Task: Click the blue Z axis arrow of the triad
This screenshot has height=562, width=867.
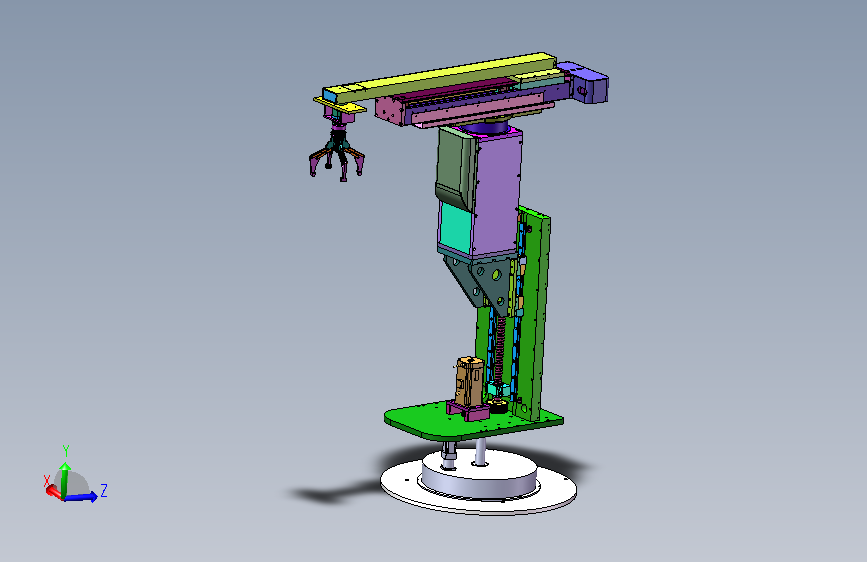Action: [x=83, y=497]
